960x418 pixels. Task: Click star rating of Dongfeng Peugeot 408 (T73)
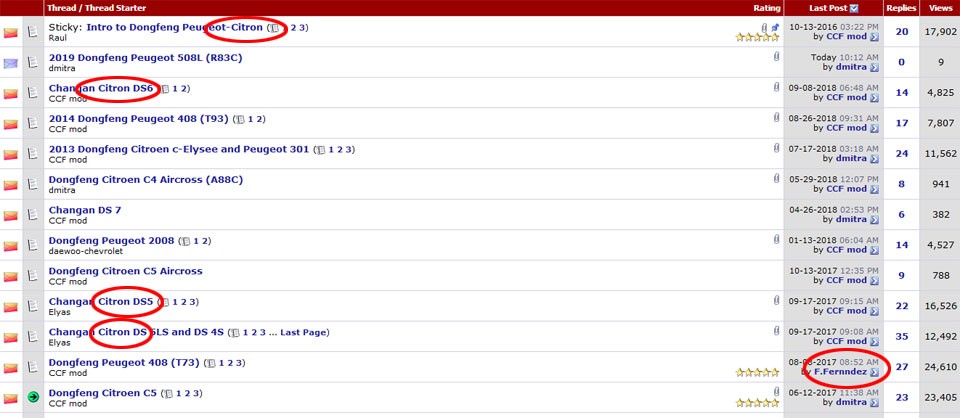pos(757,373)
